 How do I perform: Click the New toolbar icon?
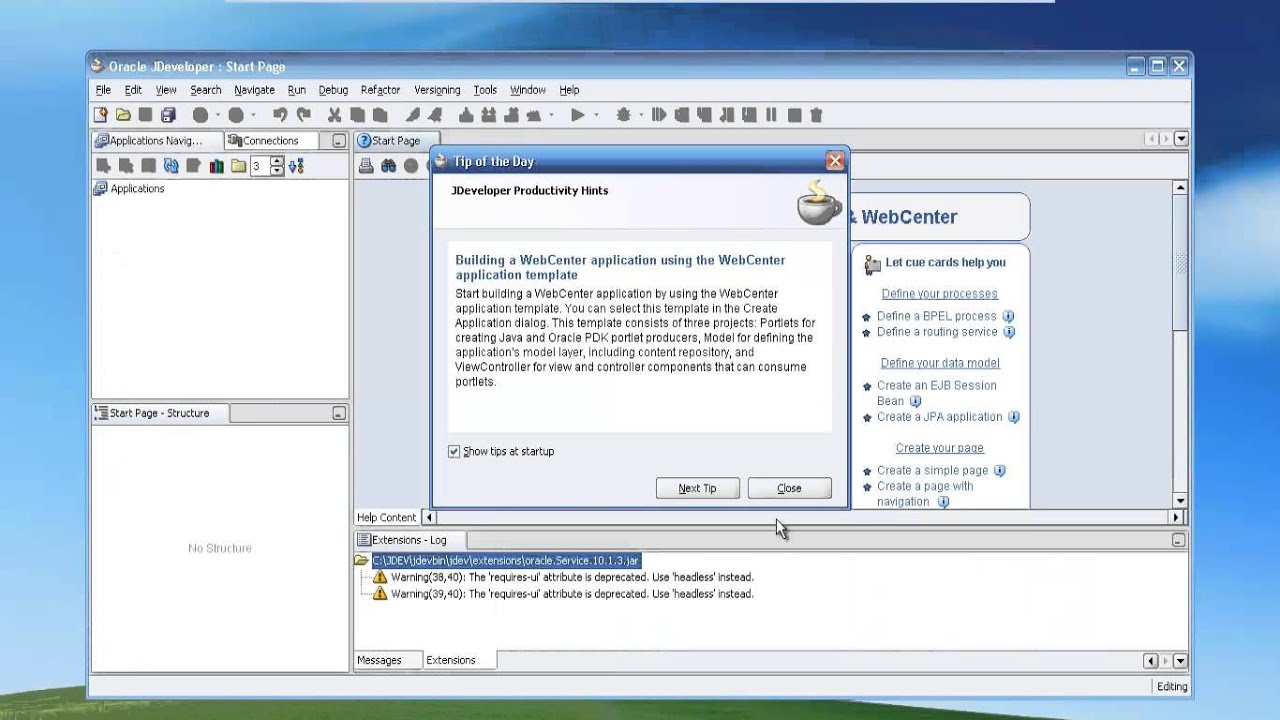click(x=100, y=115)
